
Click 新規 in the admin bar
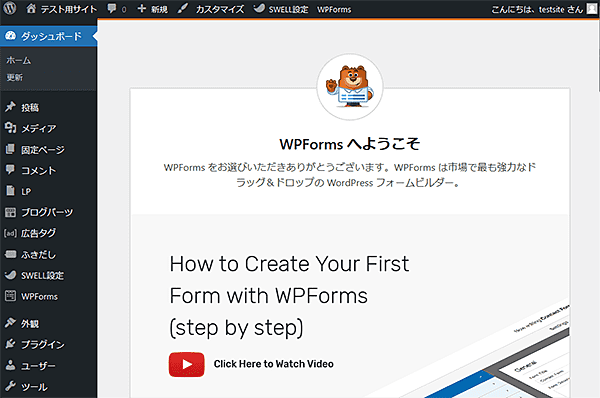(x=159, y=9)
